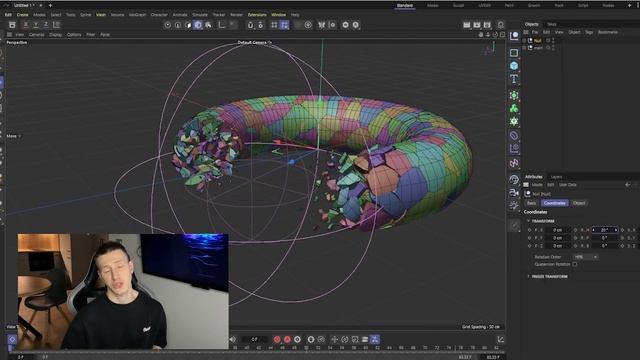The width and height of the screenshot is (640, 360).
Task: Click the R.H rotation input field
Action: click(x=604, y=230)
